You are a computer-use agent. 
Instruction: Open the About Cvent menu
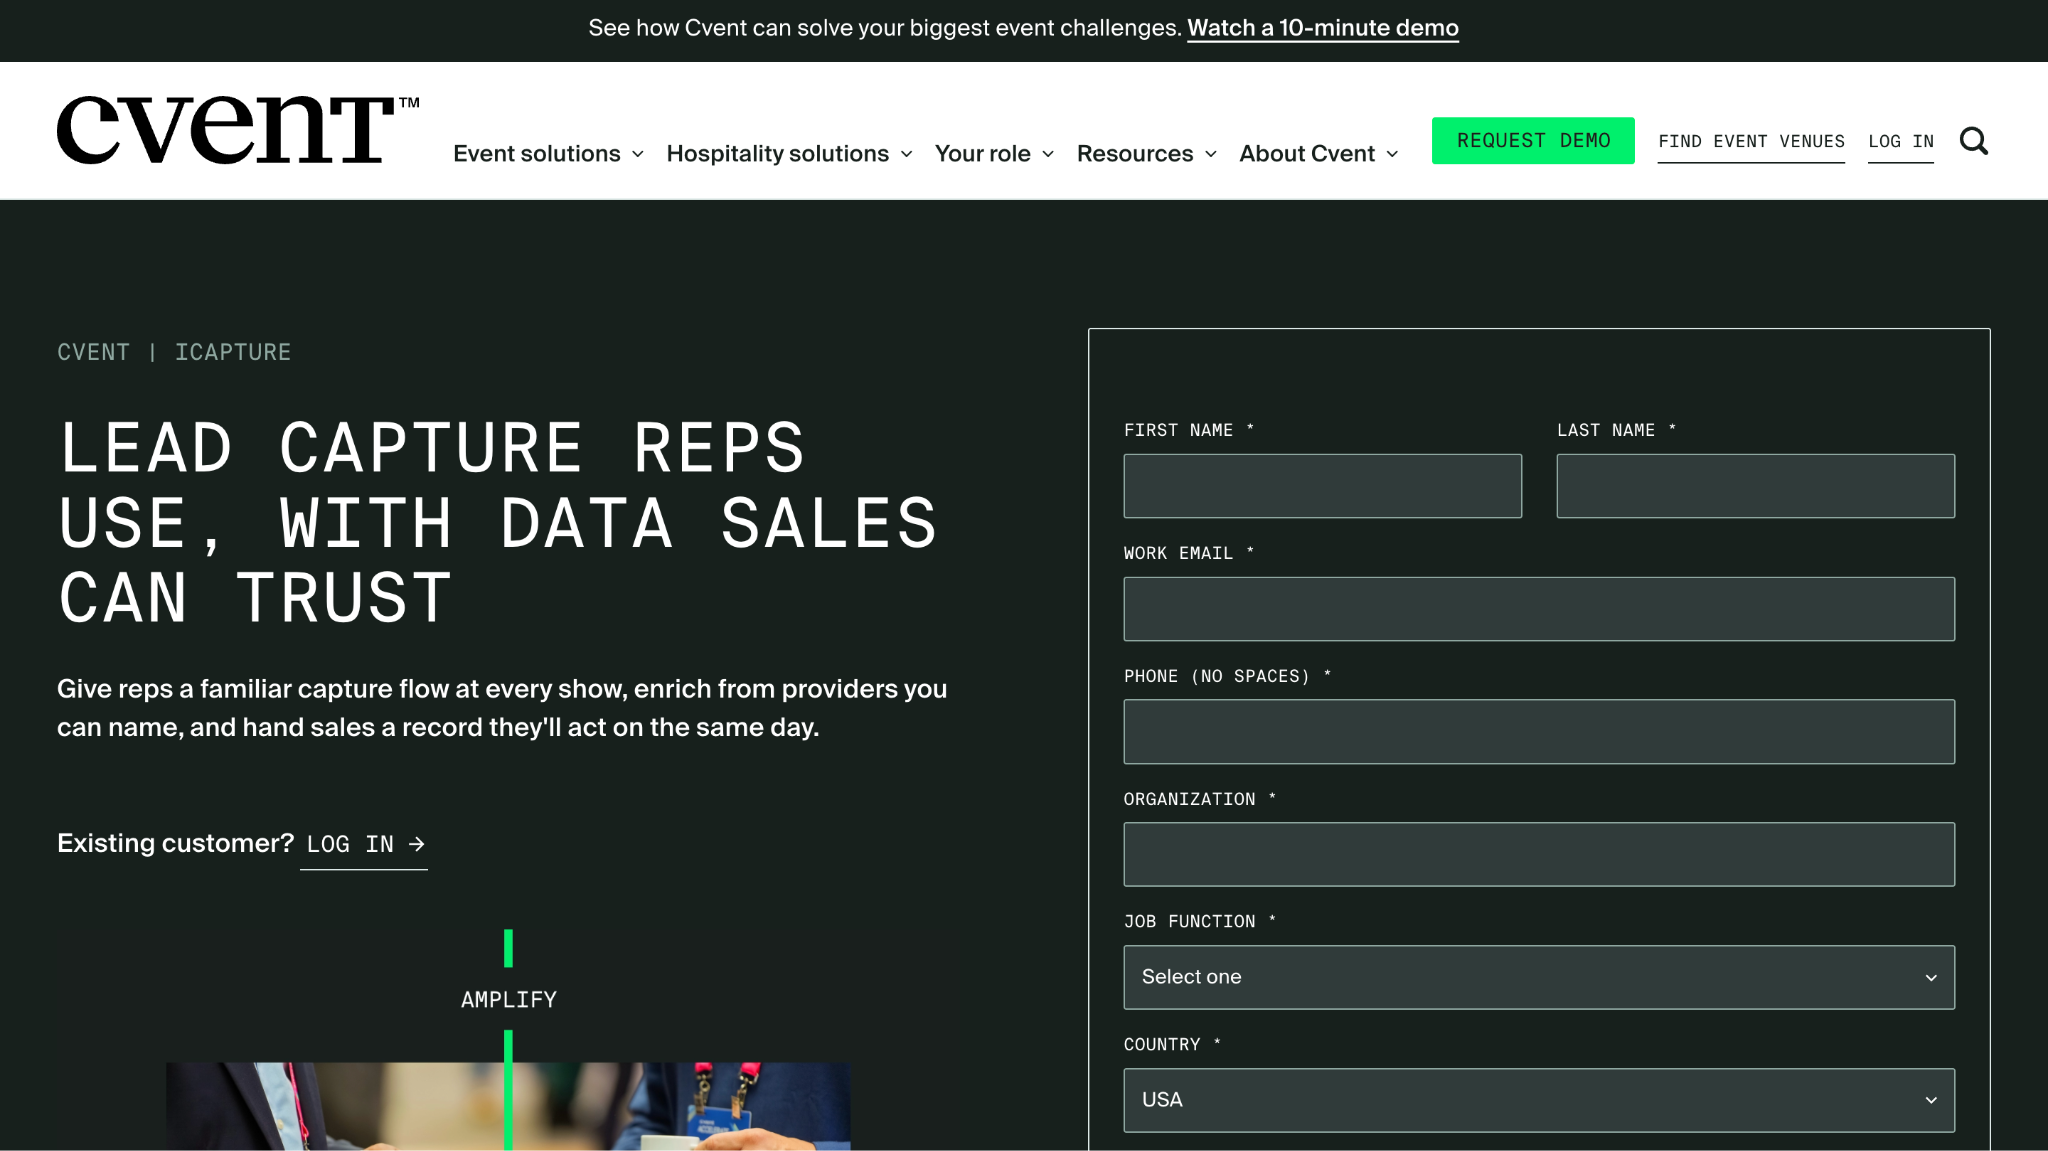[1318, 153]
